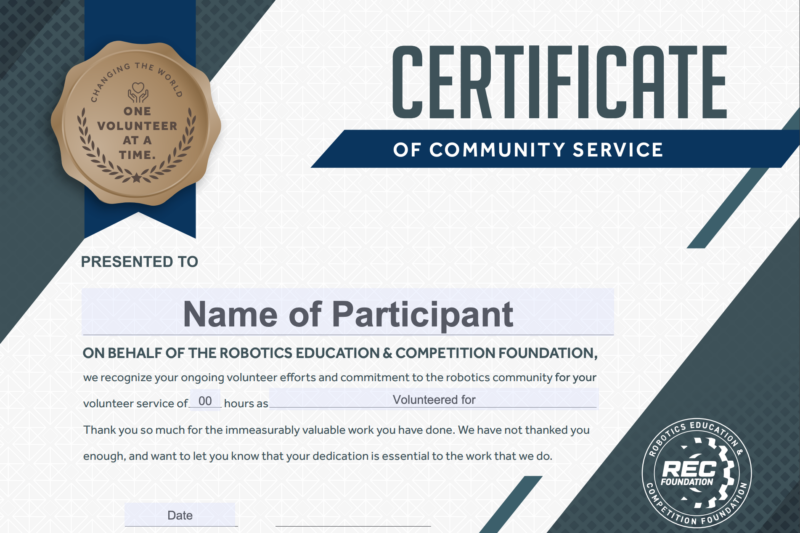Click the bronze volunteer seal badge

(x=136, y=123)
